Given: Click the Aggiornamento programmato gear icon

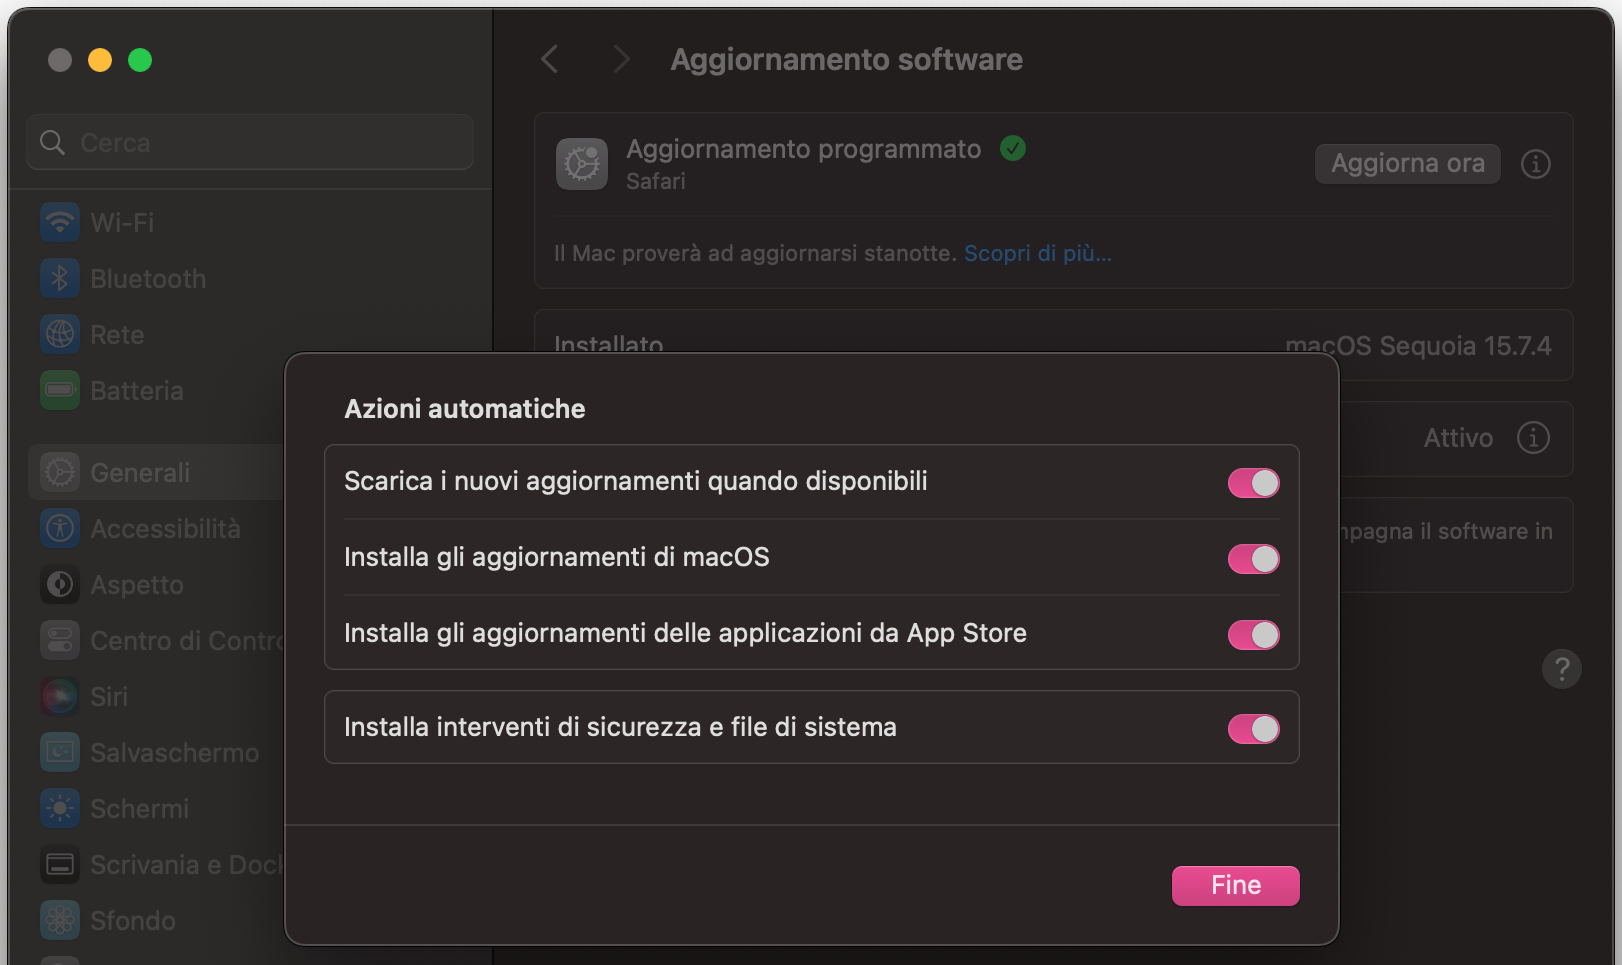Looking at the screenshot, I should tap(581, 163).
